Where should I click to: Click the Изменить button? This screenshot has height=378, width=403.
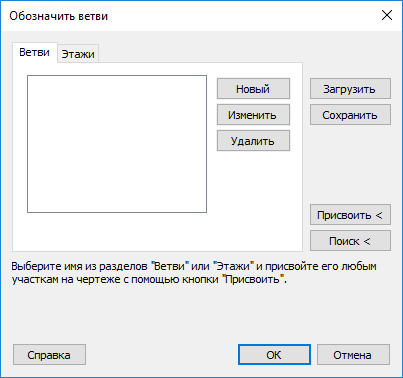[x=253, y=115]
